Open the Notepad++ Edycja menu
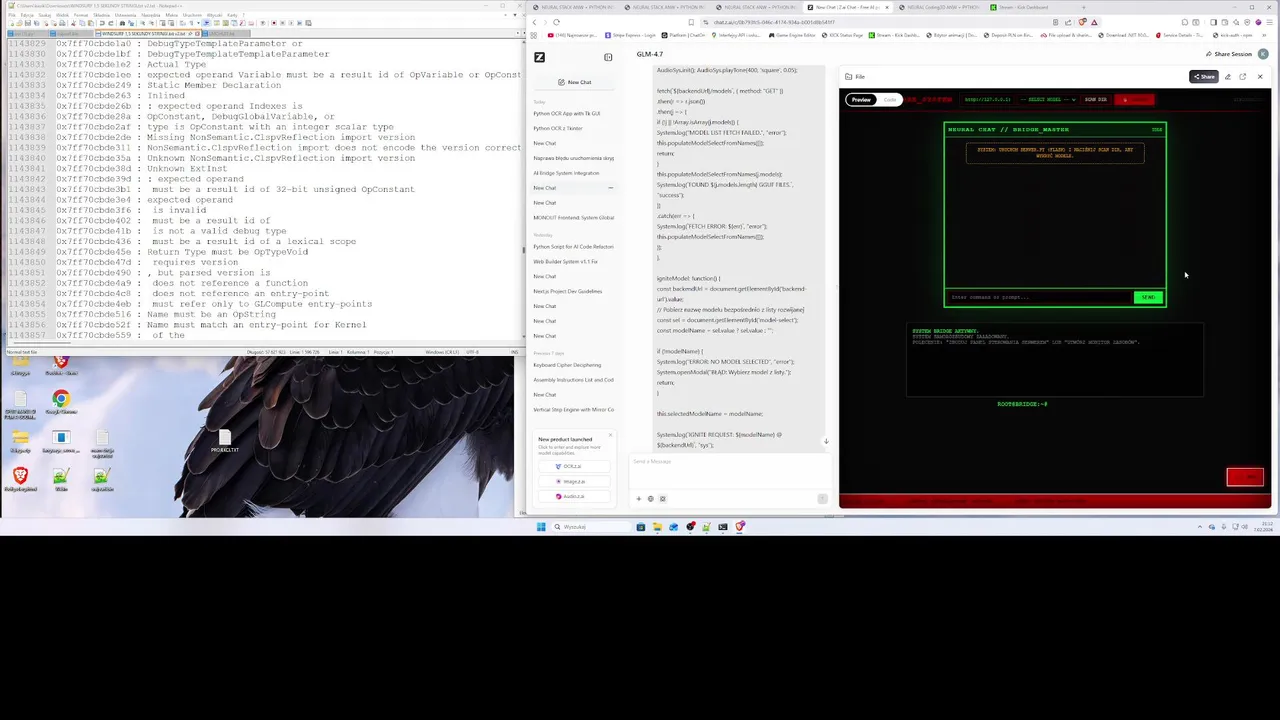Screen dimensions: 1280x720 [27, 15]
